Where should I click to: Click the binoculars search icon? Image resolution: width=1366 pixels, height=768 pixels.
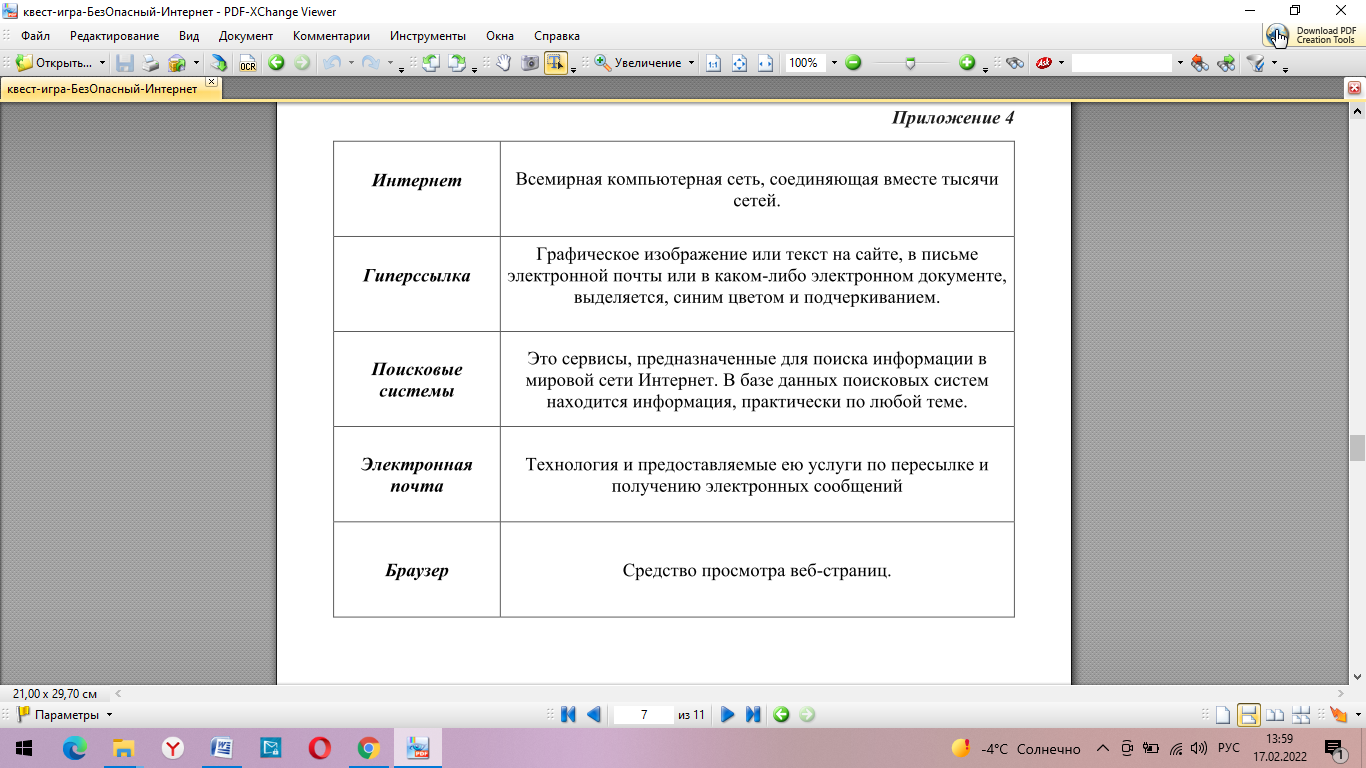[x=1015, y=63]
